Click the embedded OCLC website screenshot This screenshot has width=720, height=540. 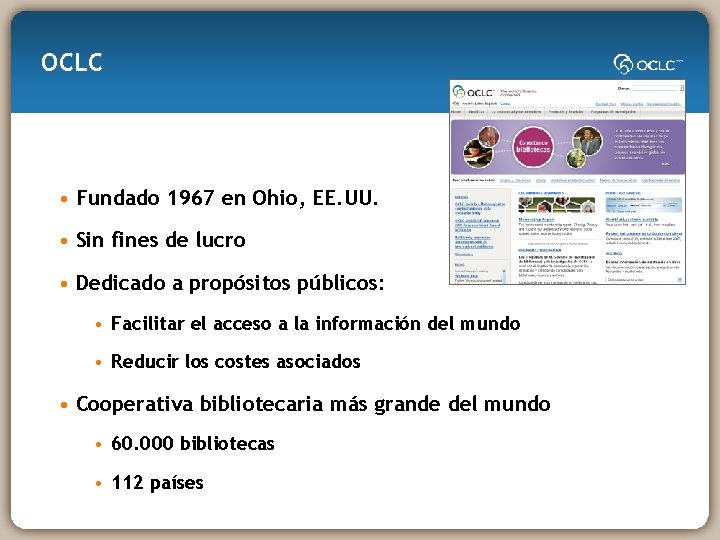tap(568, 182)
